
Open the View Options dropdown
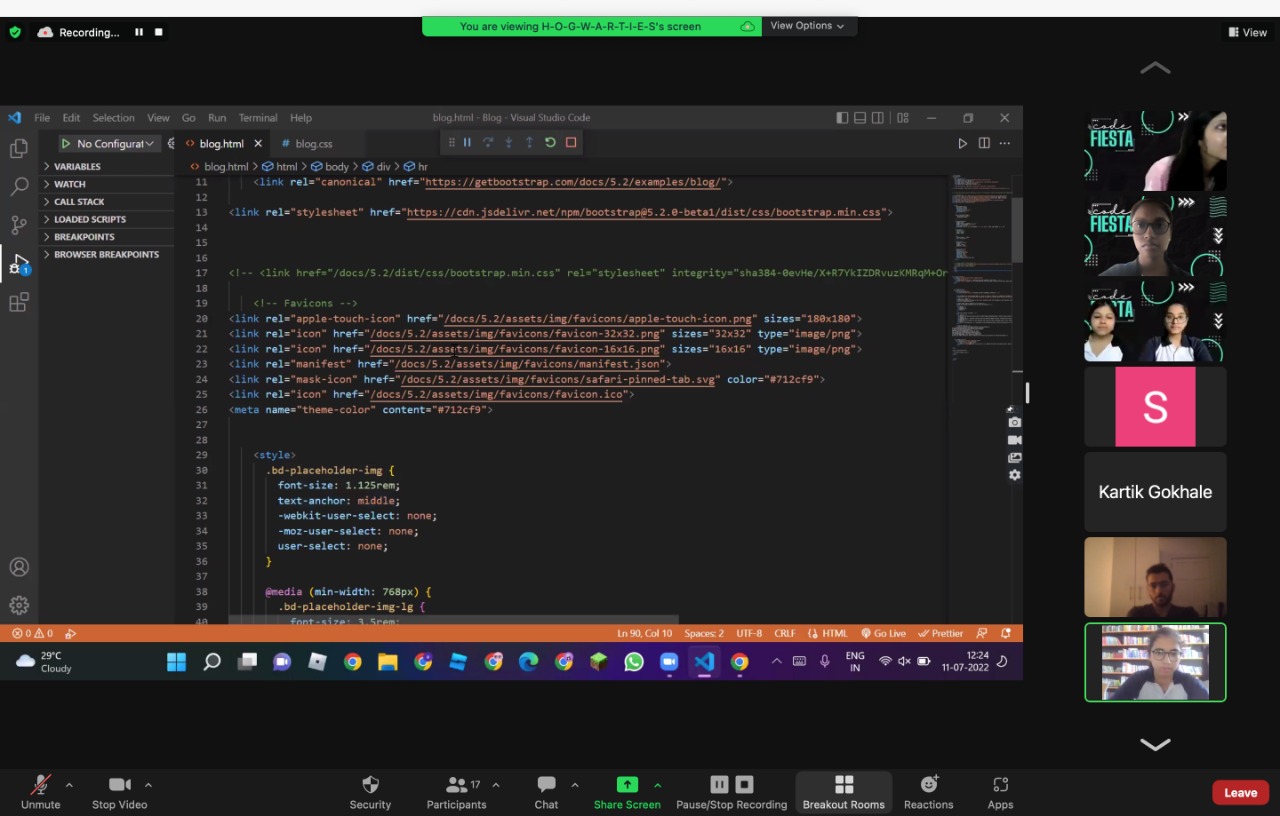(x=807, y=26)
